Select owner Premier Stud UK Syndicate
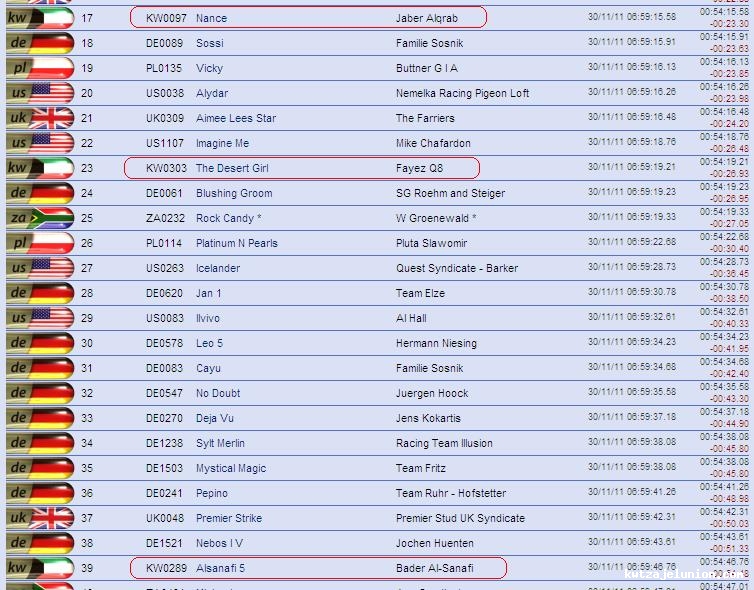 click(460, 518)
